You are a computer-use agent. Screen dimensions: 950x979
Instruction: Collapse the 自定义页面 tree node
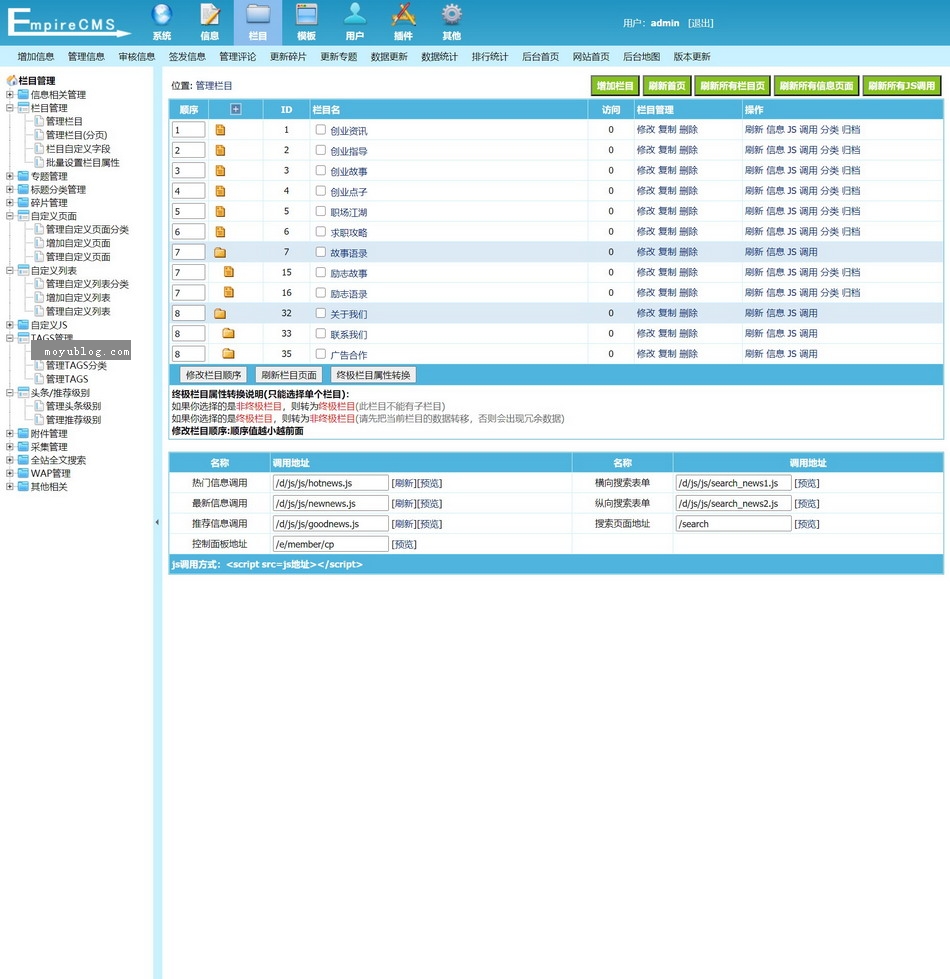[x=9, y=216]
